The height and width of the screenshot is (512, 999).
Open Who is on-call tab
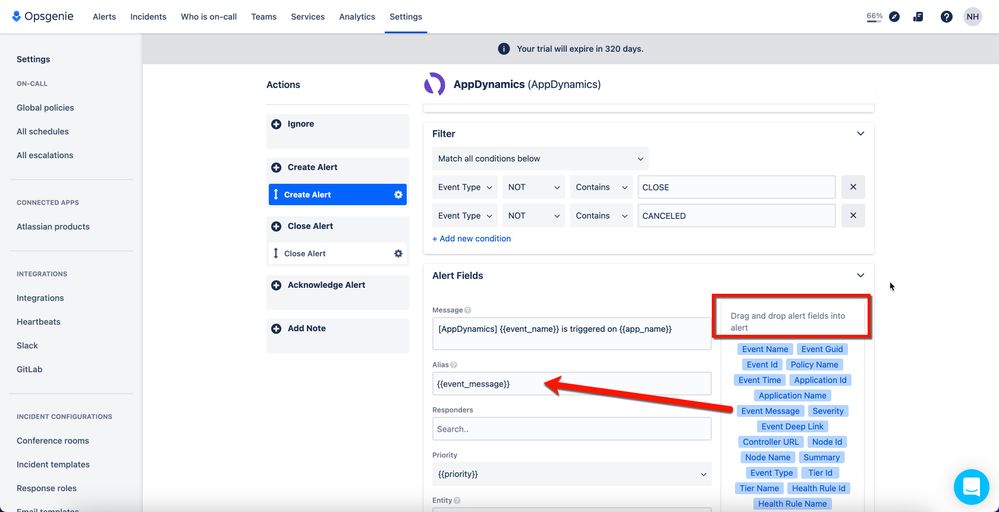pos(209,17)
